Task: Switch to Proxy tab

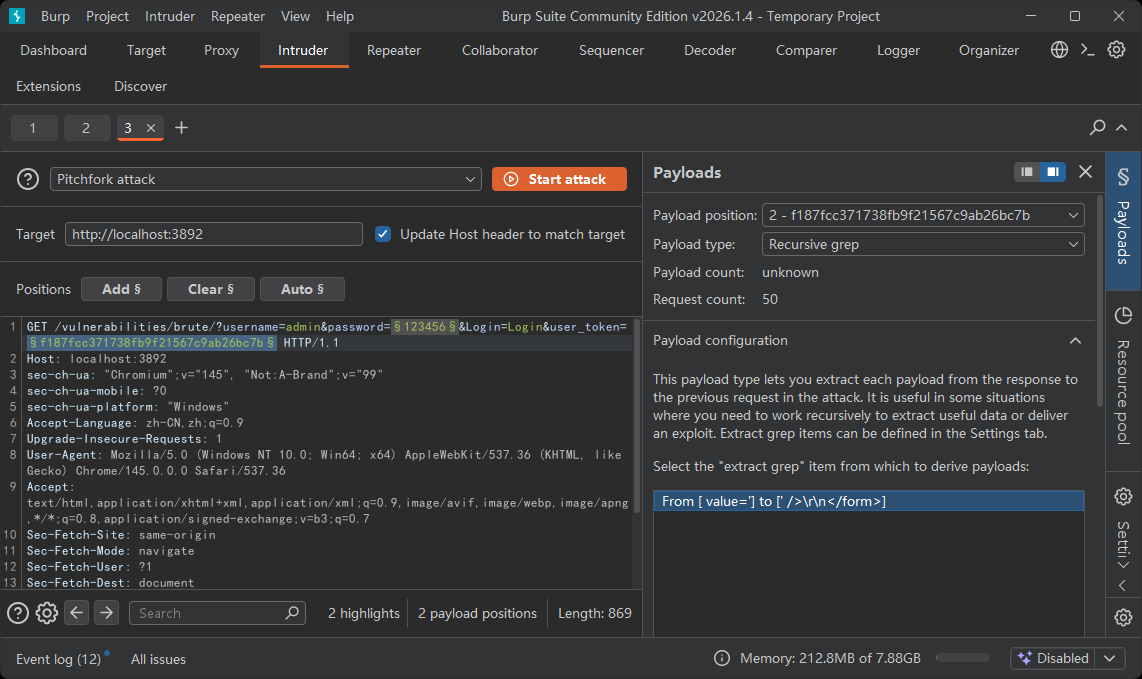Action: pos(221,50)
